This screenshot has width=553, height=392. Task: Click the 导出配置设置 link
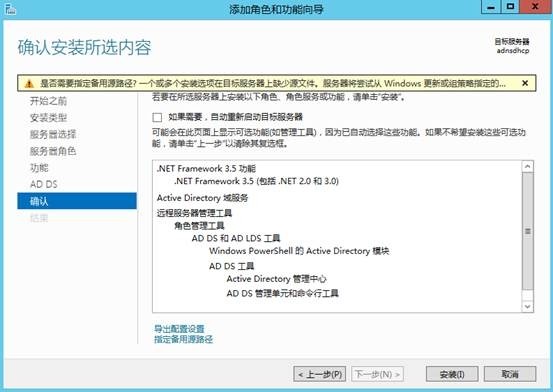tap(179, 329)
